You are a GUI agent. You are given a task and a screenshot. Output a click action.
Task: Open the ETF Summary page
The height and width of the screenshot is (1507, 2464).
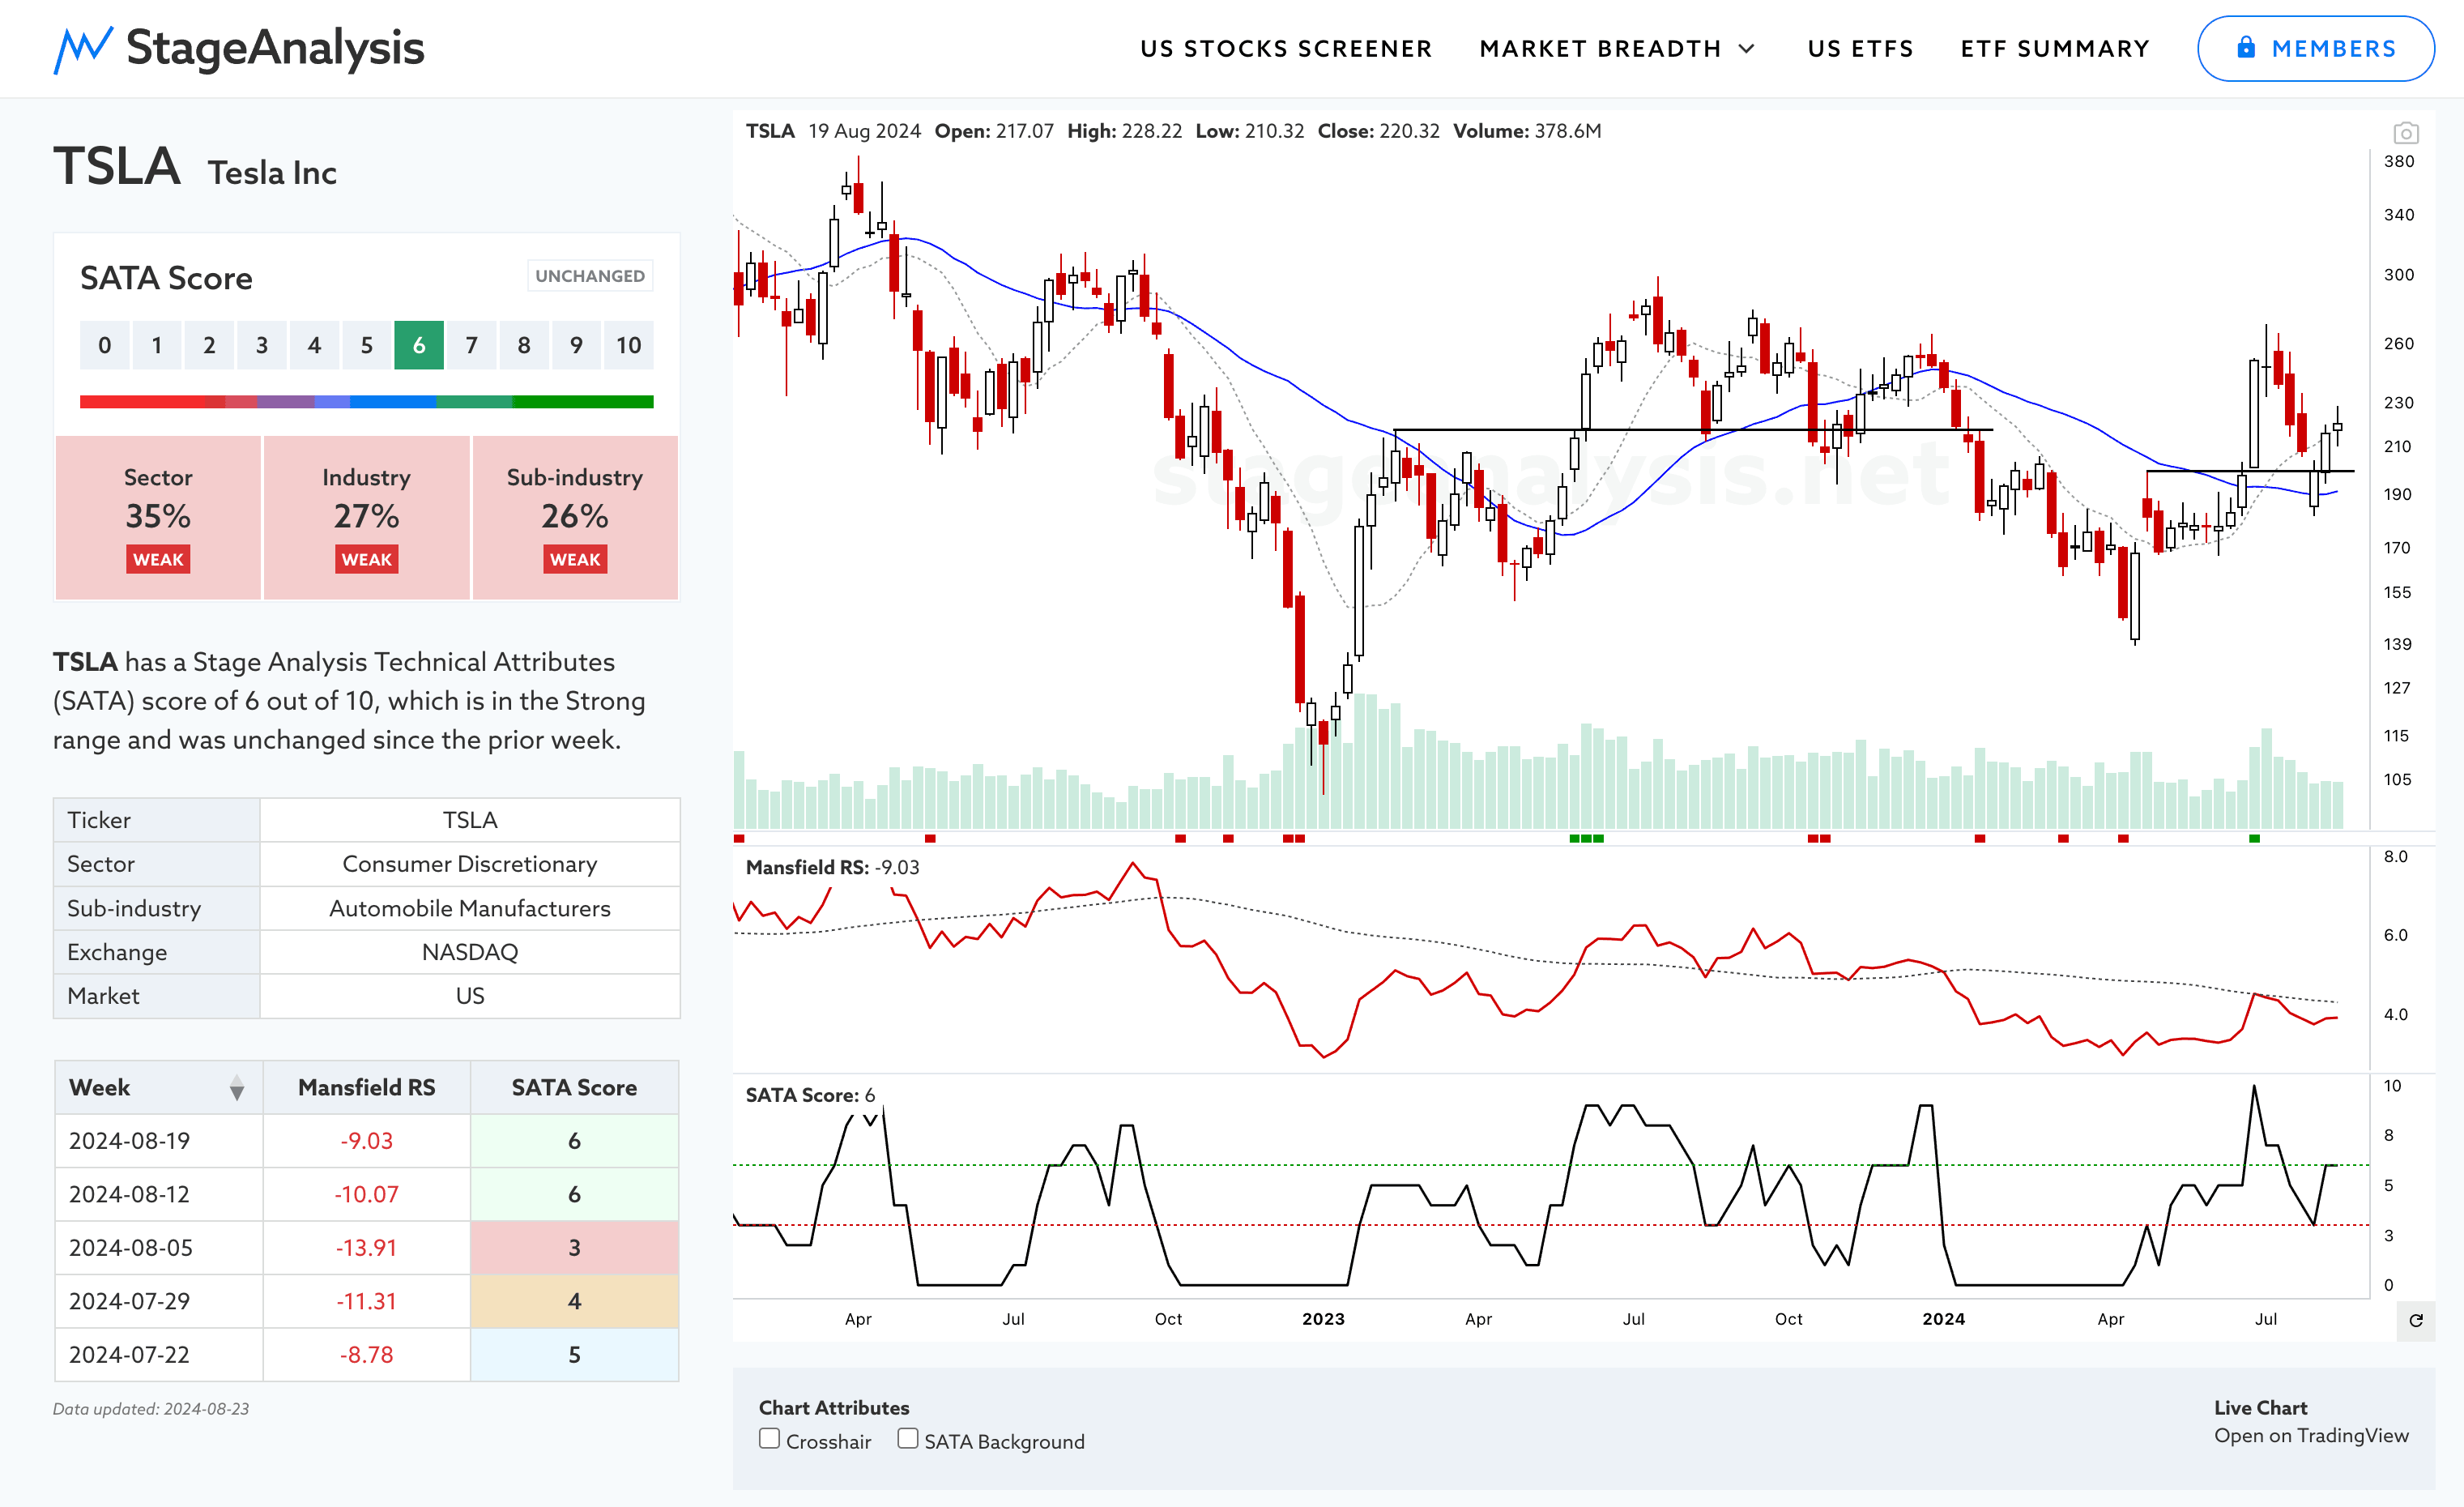[2055, 49]
